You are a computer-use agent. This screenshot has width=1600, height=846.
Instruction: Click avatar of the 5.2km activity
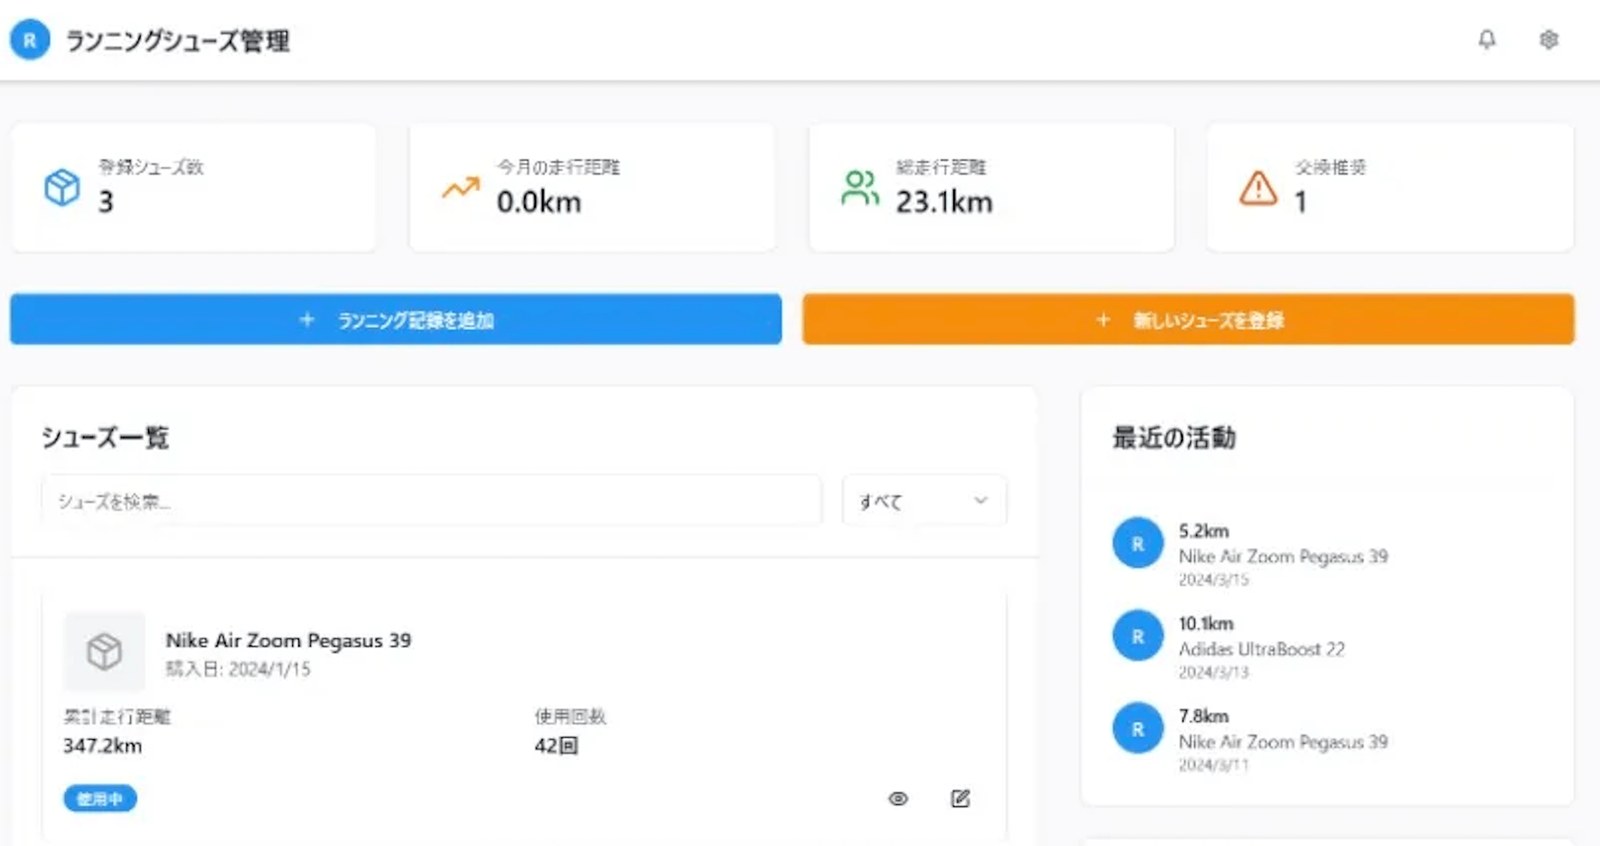pos(1138,543)
